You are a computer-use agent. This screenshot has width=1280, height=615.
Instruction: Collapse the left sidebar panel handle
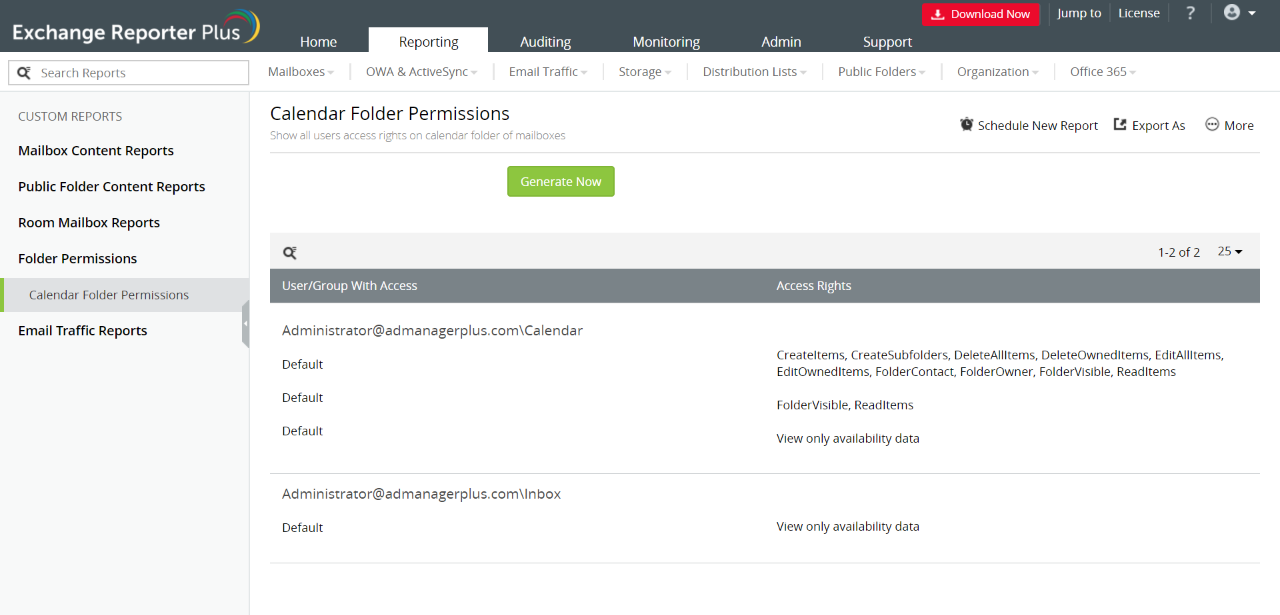(245, 324)
